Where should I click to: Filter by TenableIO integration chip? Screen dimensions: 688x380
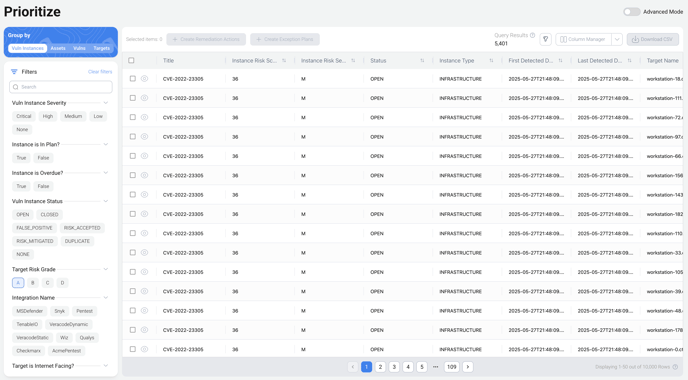(x=27, y=324)
